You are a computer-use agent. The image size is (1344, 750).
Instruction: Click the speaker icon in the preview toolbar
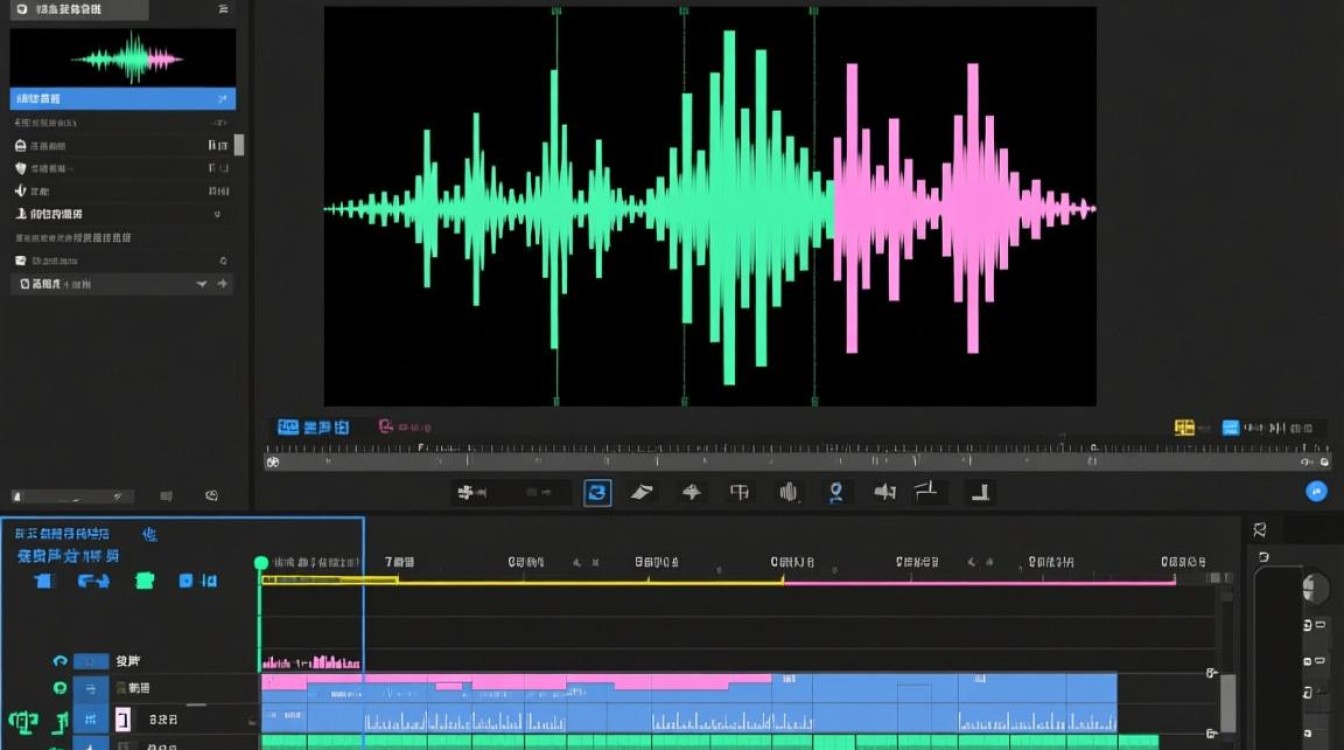pyautogui.click(x=884, y=492)
